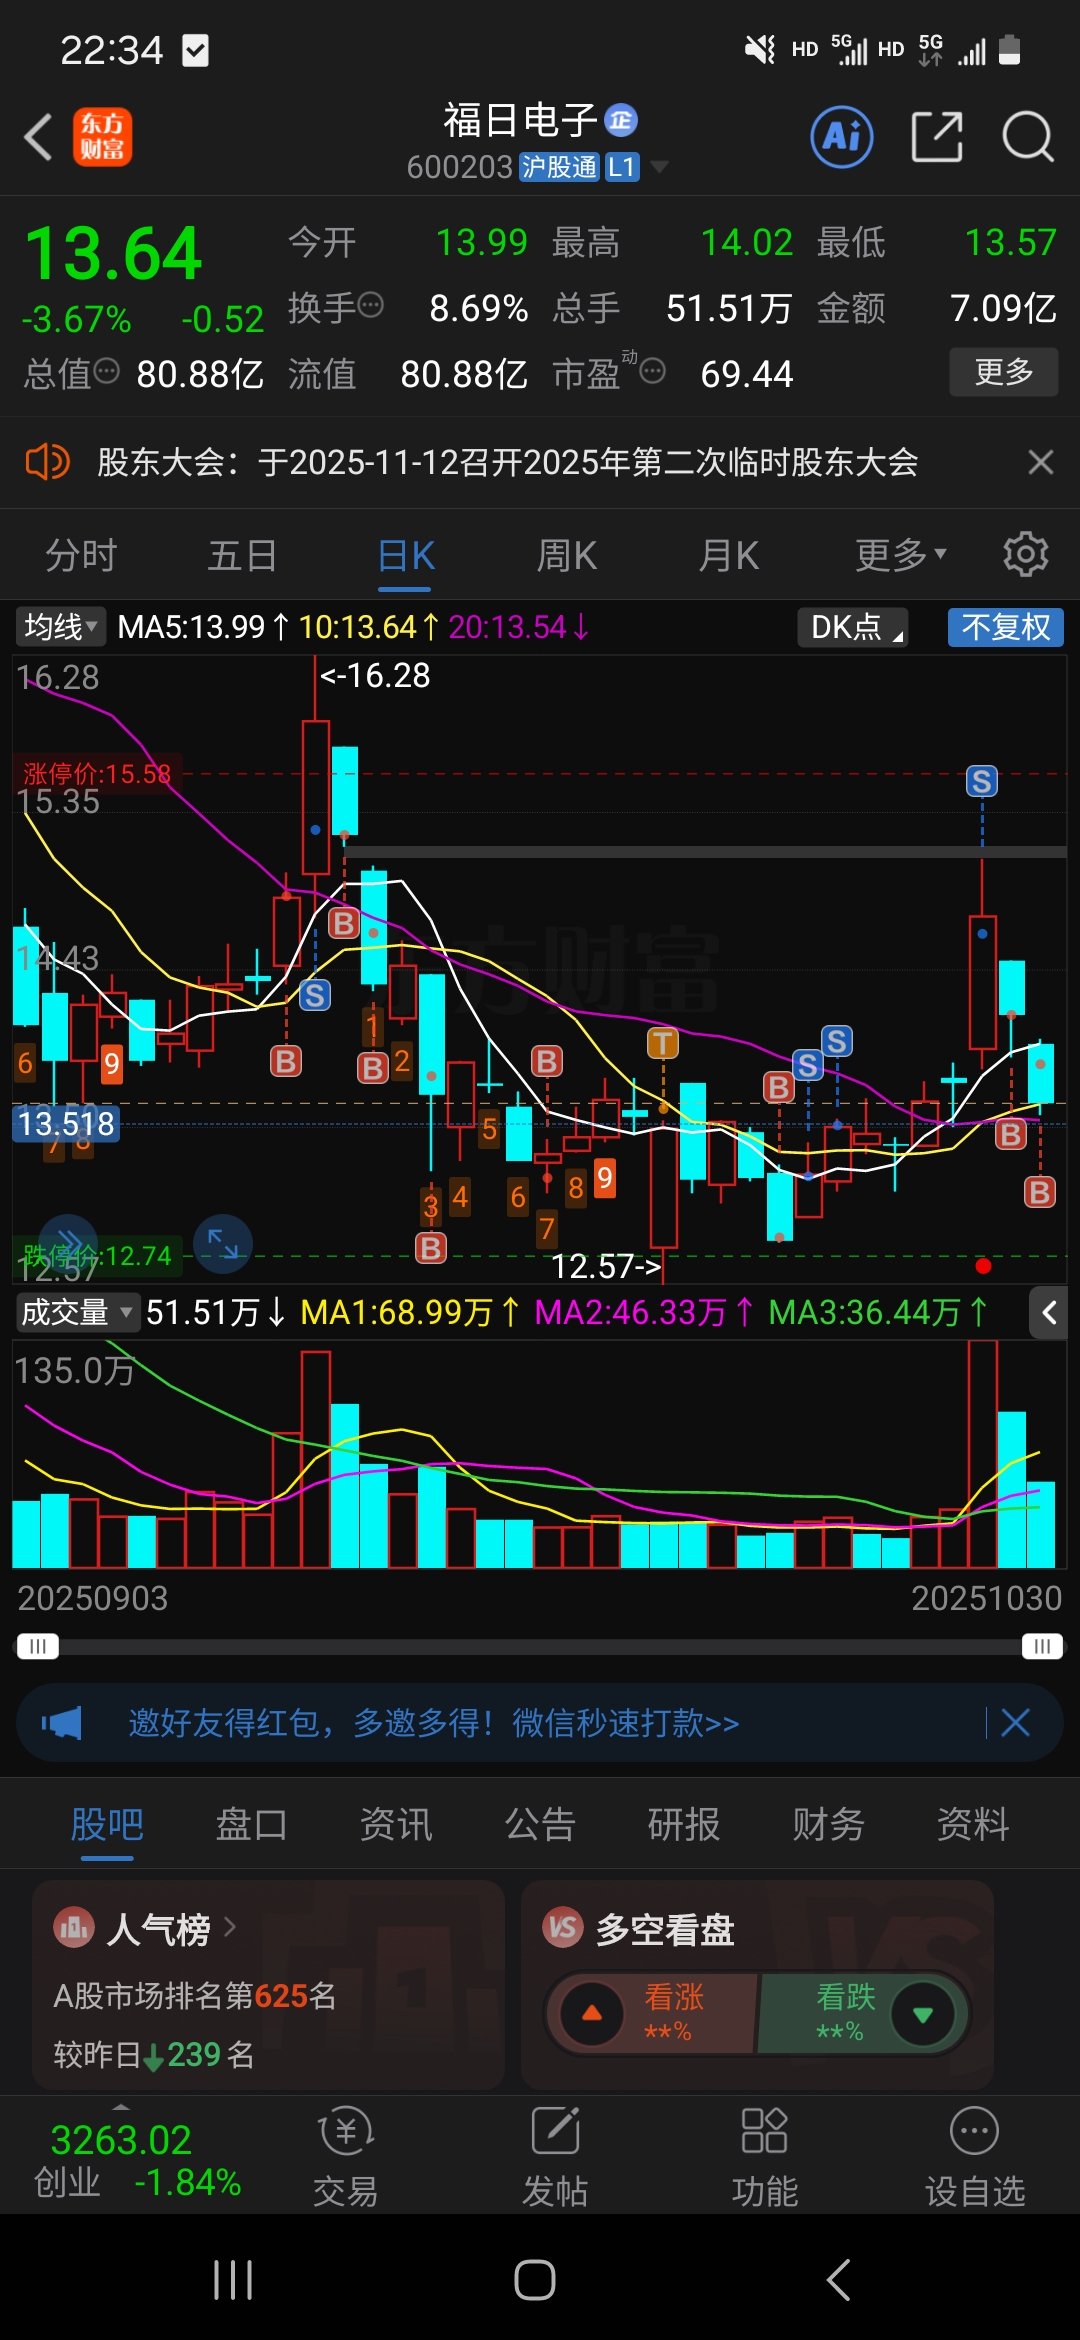1080x2340 pixels.
Task: Vote 看跌 bearish
Action: 862,2013
